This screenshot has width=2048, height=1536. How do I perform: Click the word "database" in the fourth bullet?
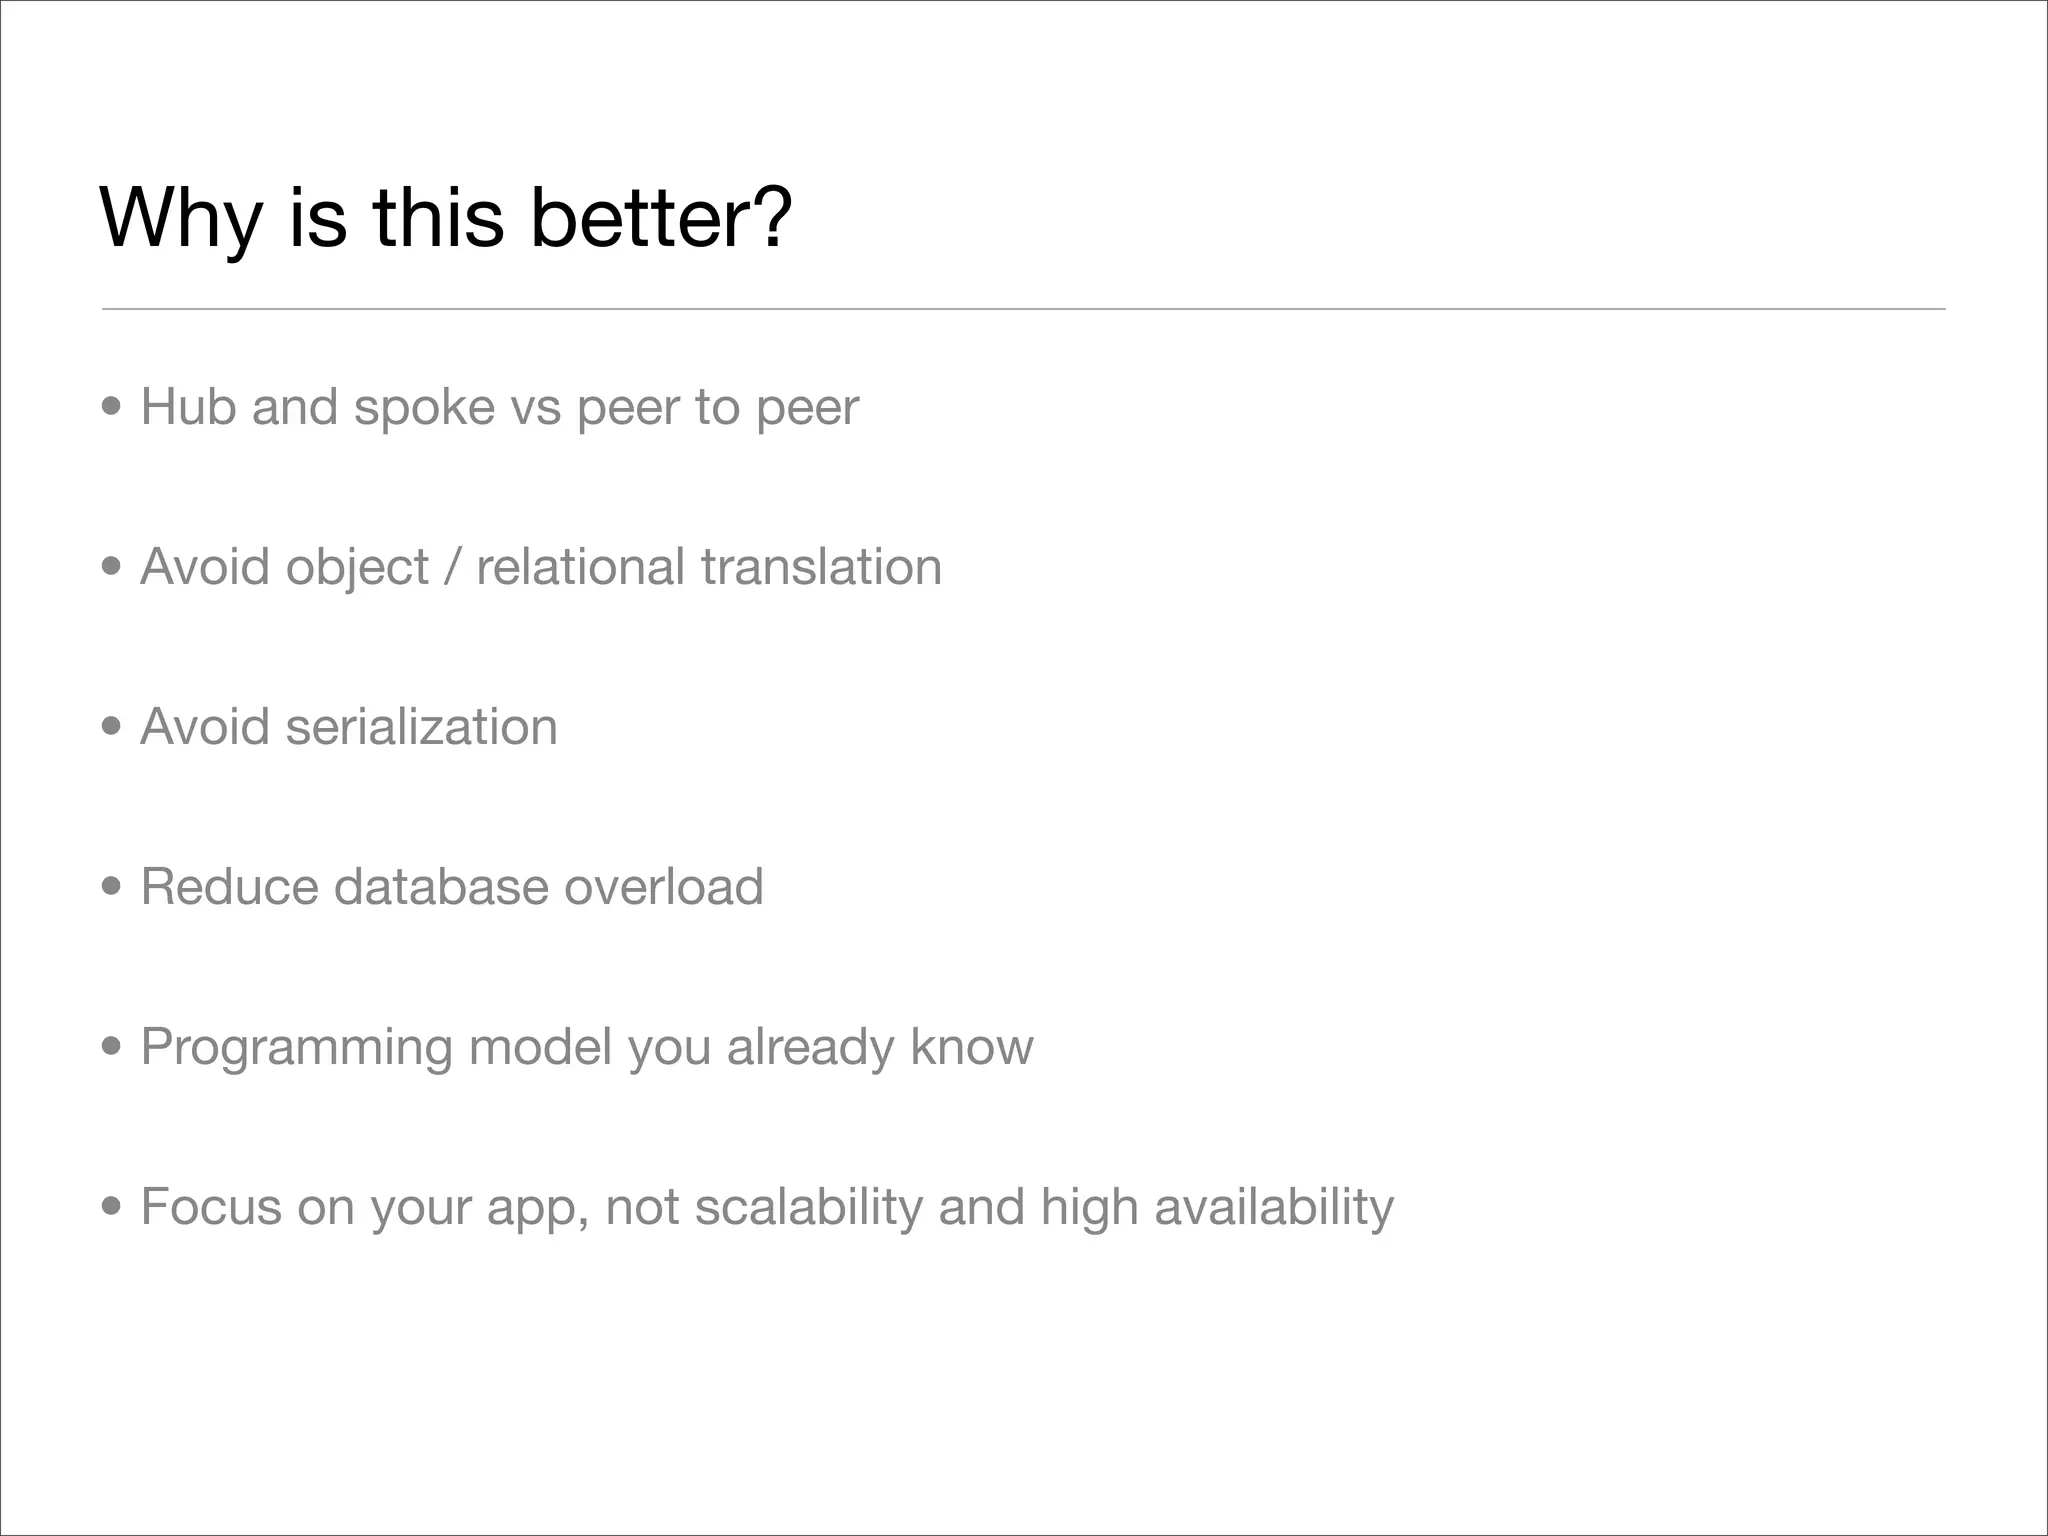(440, 887)
